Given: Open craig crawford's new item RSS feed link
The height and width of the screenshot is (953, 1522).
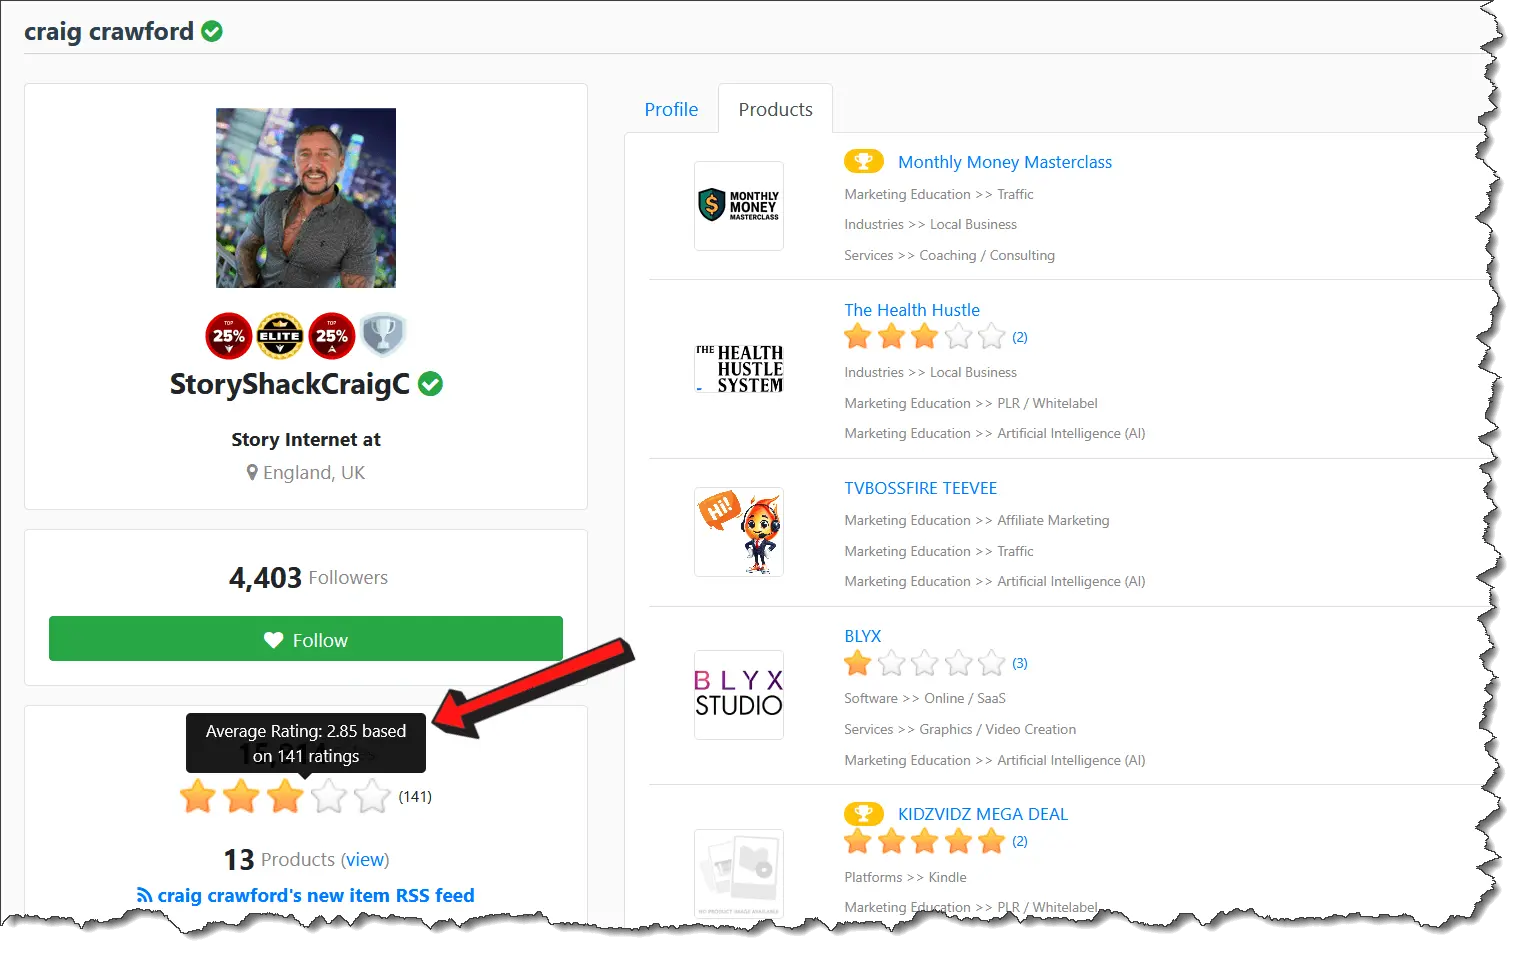Looking at the screenshot, I should [x=316, y=896].
